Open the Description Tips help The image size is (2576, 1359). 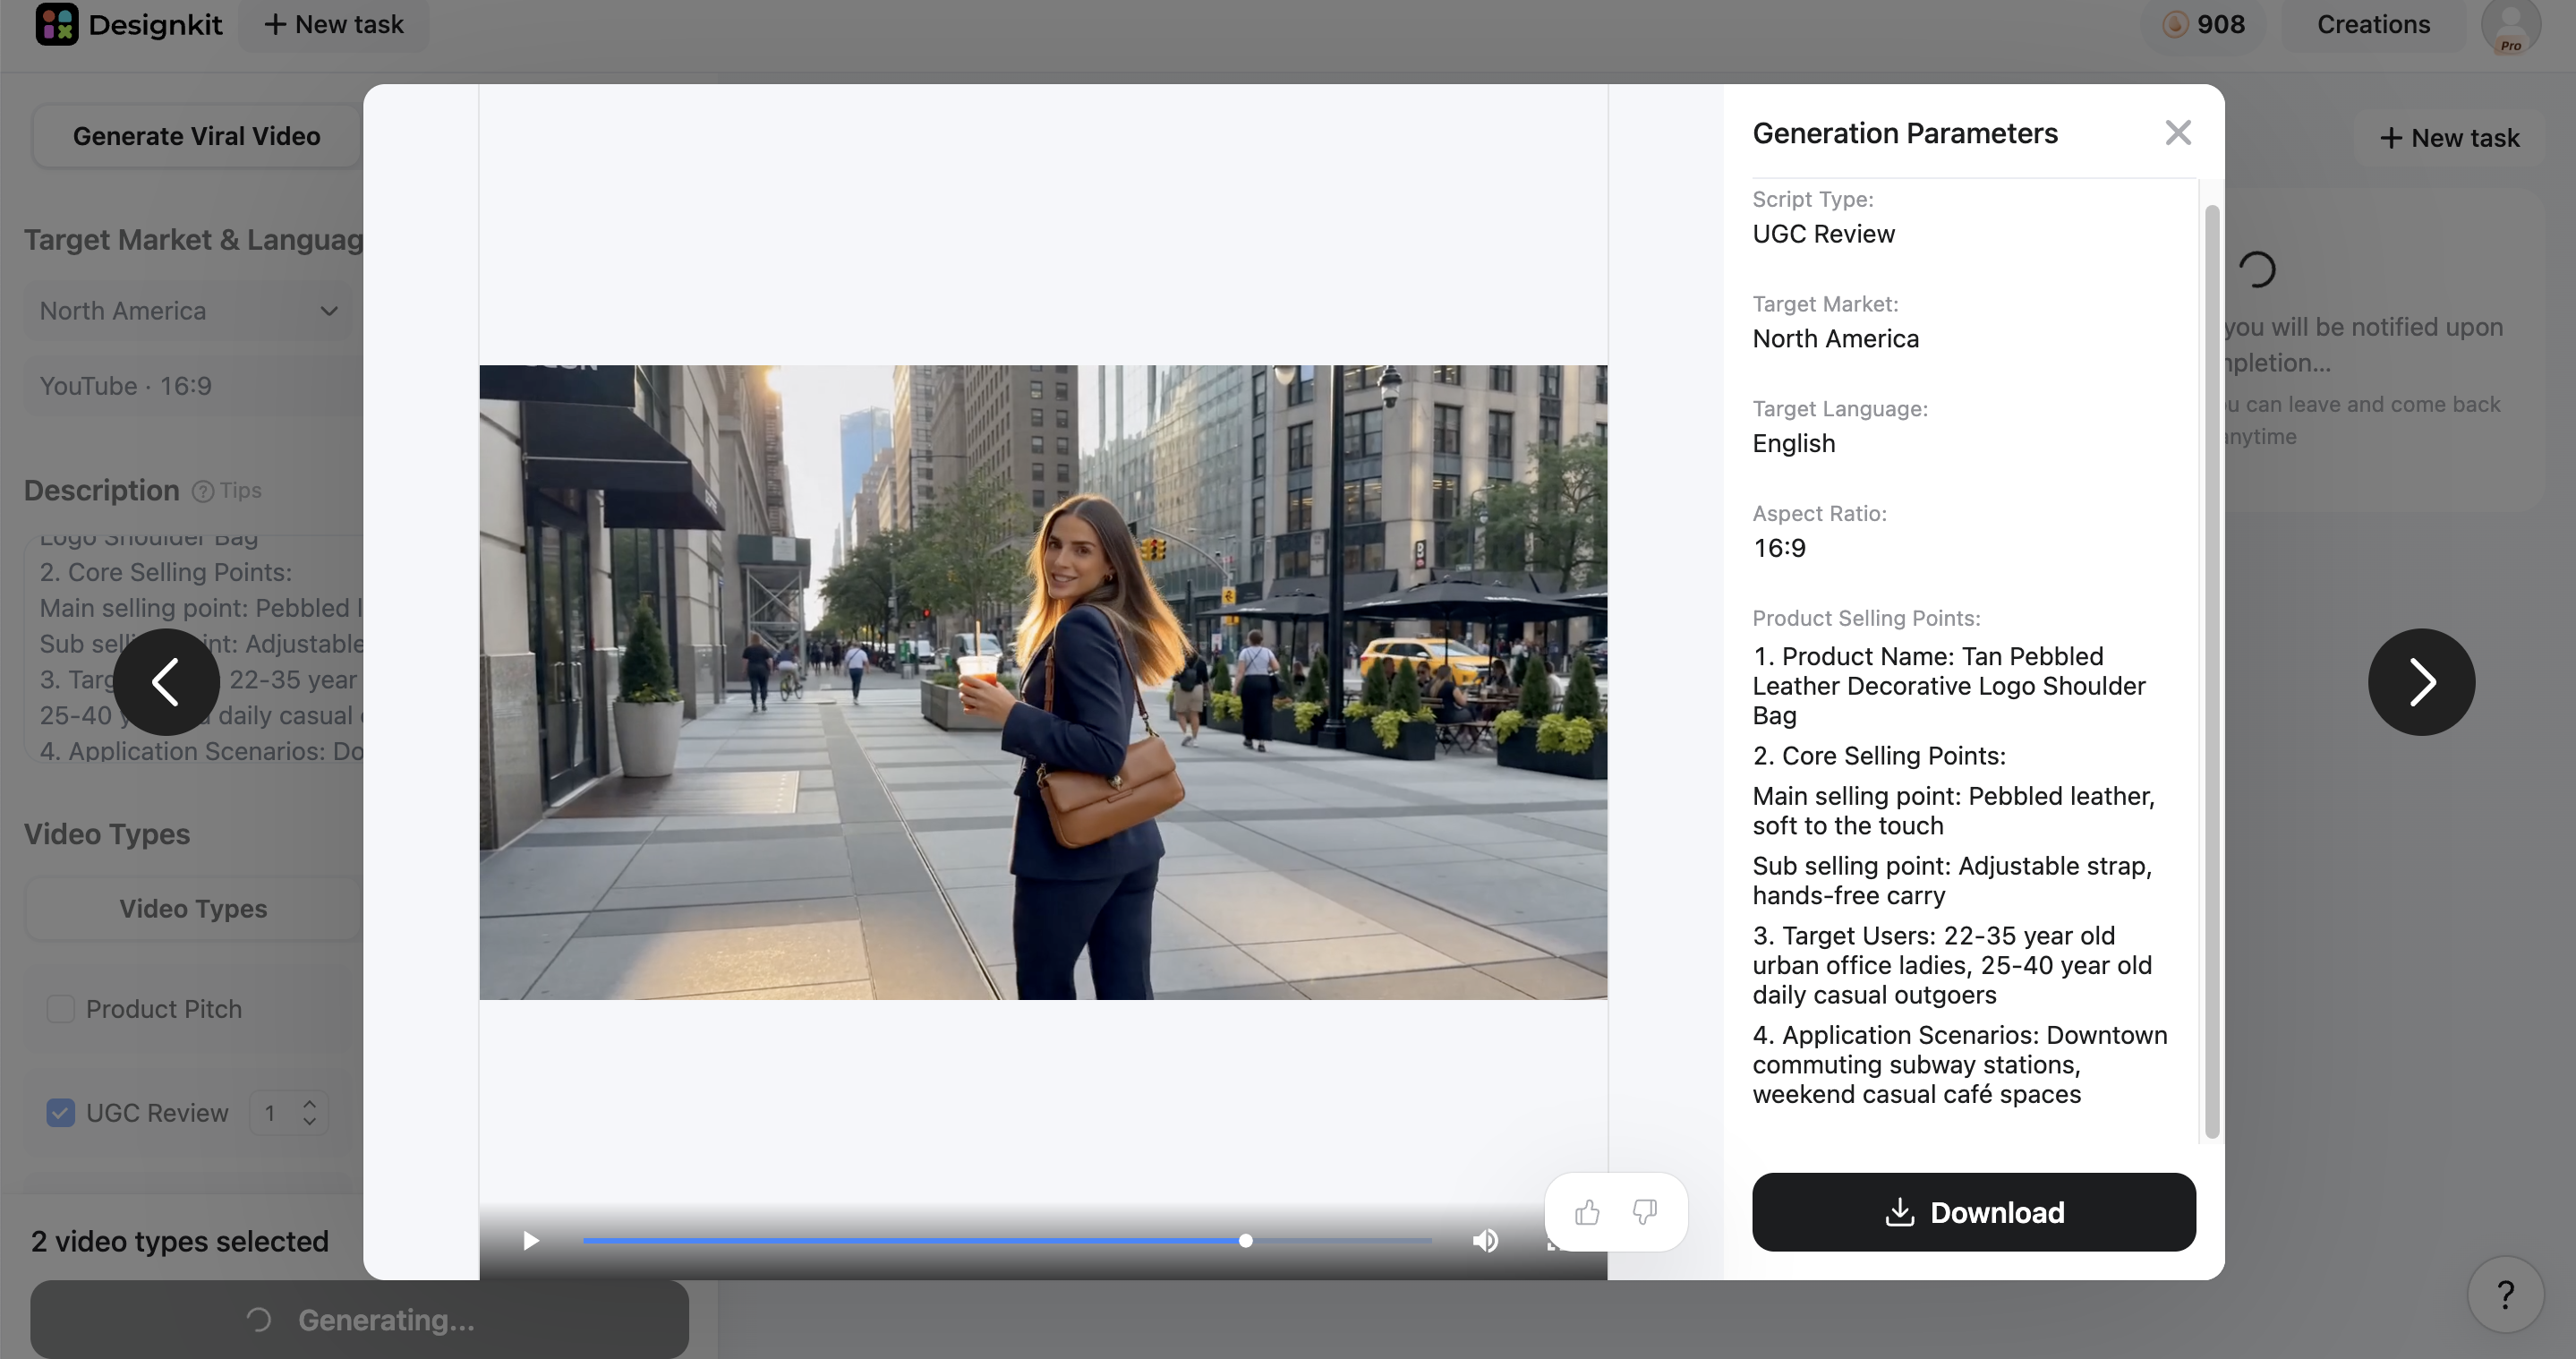pos(227,491)
